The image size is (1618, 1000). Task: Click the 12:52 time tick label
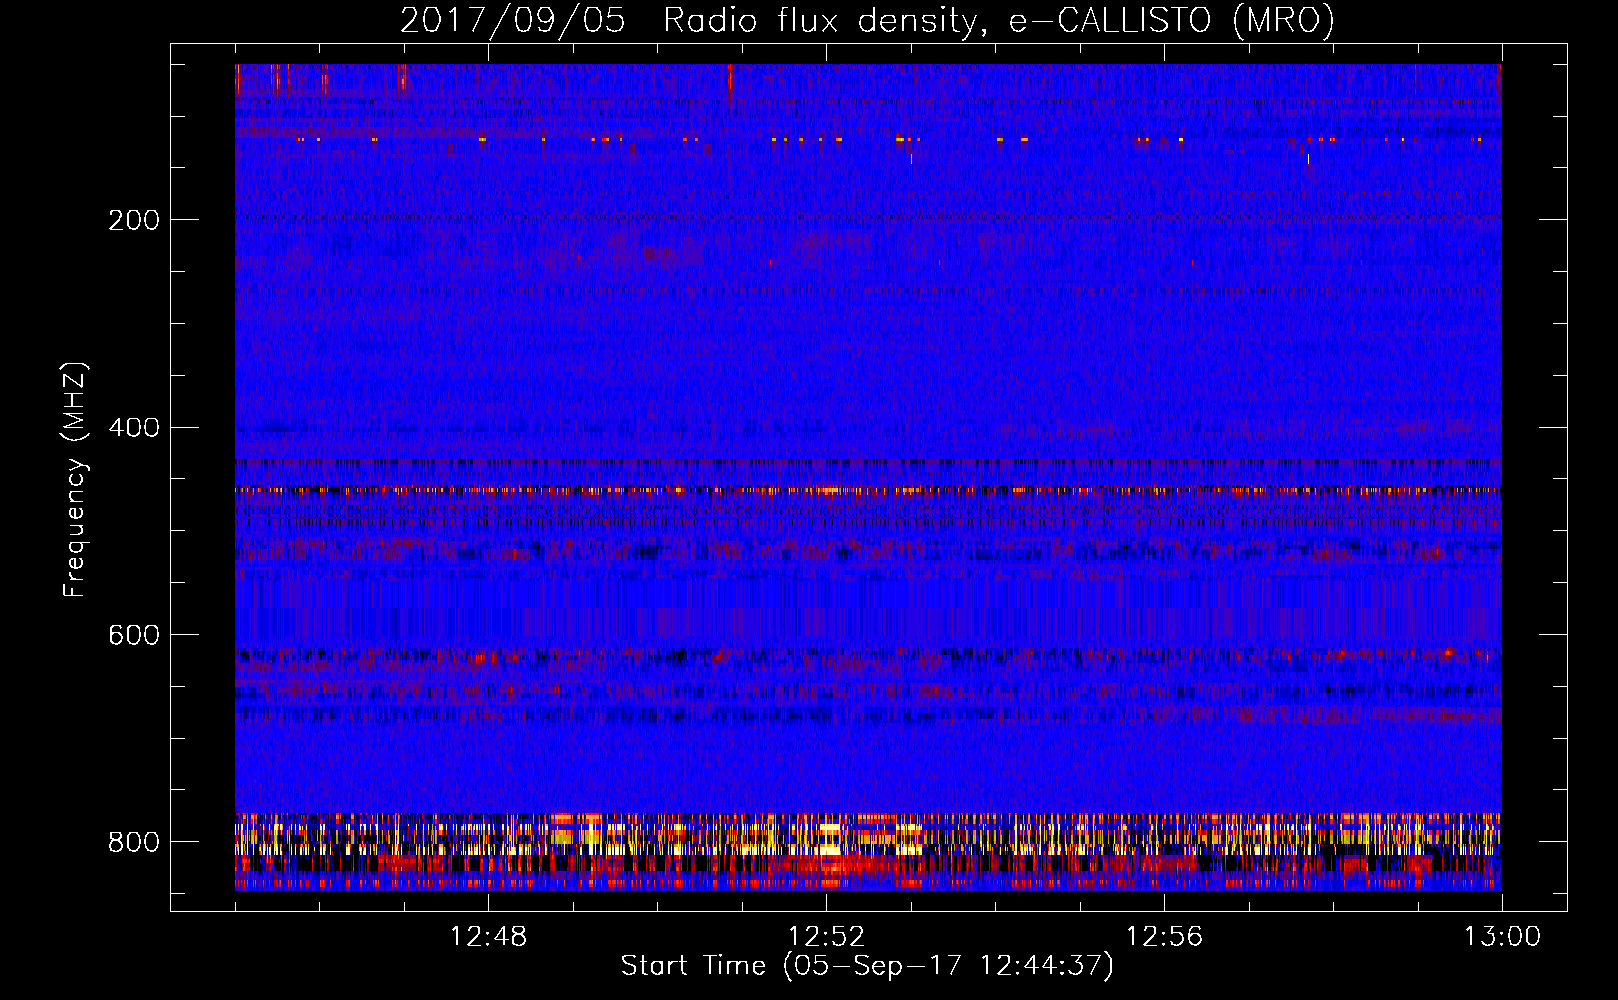826,937
